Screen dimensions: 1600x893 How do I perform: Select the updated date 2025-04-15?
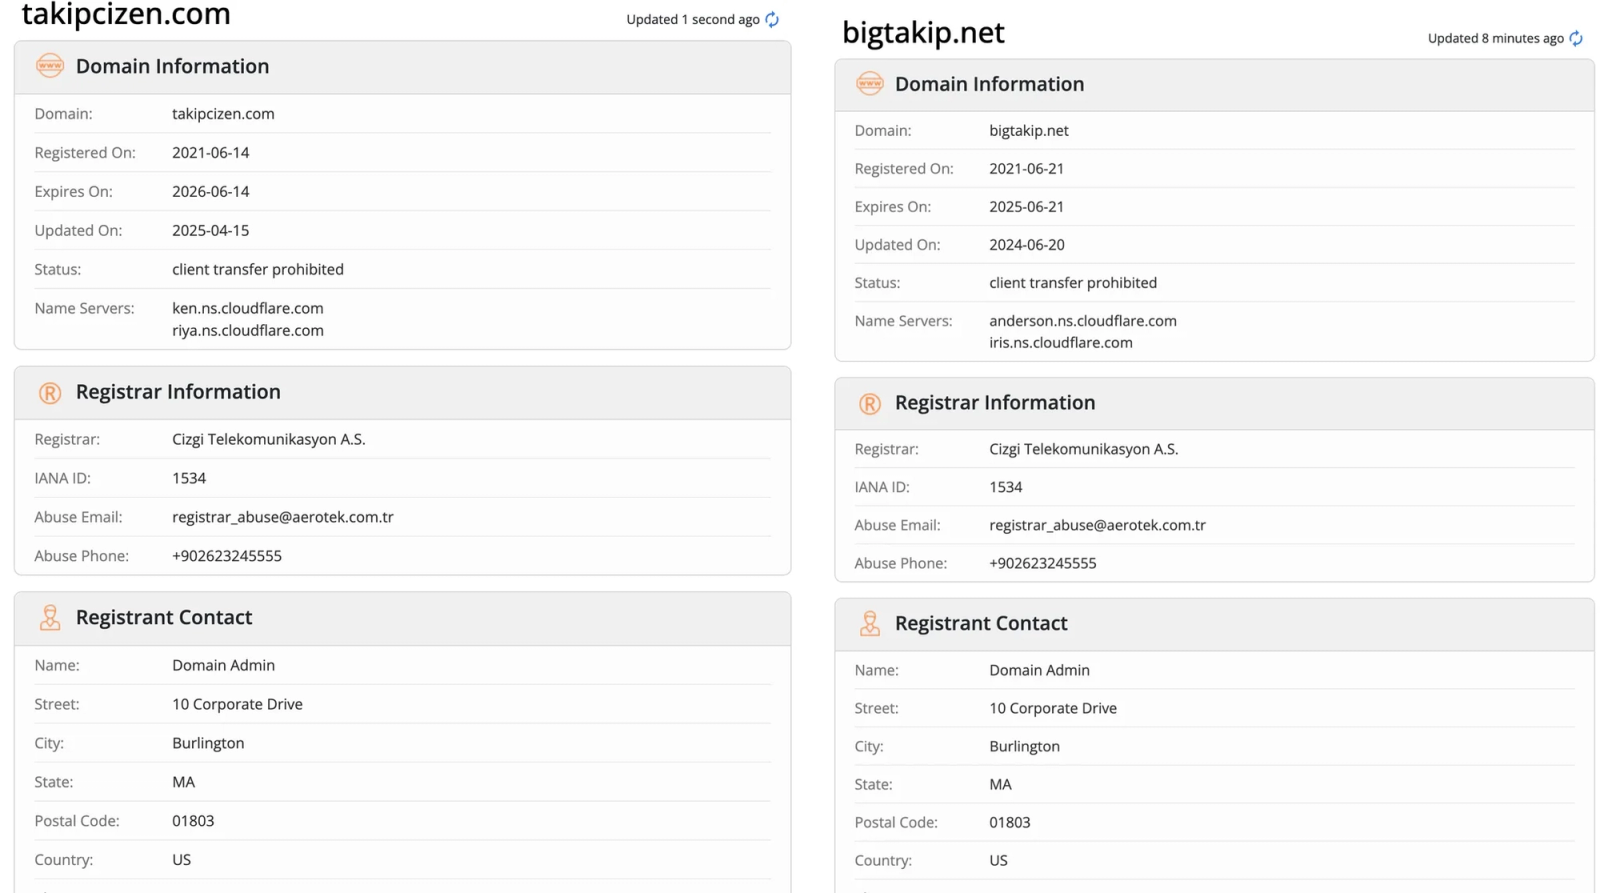point(210,231)
